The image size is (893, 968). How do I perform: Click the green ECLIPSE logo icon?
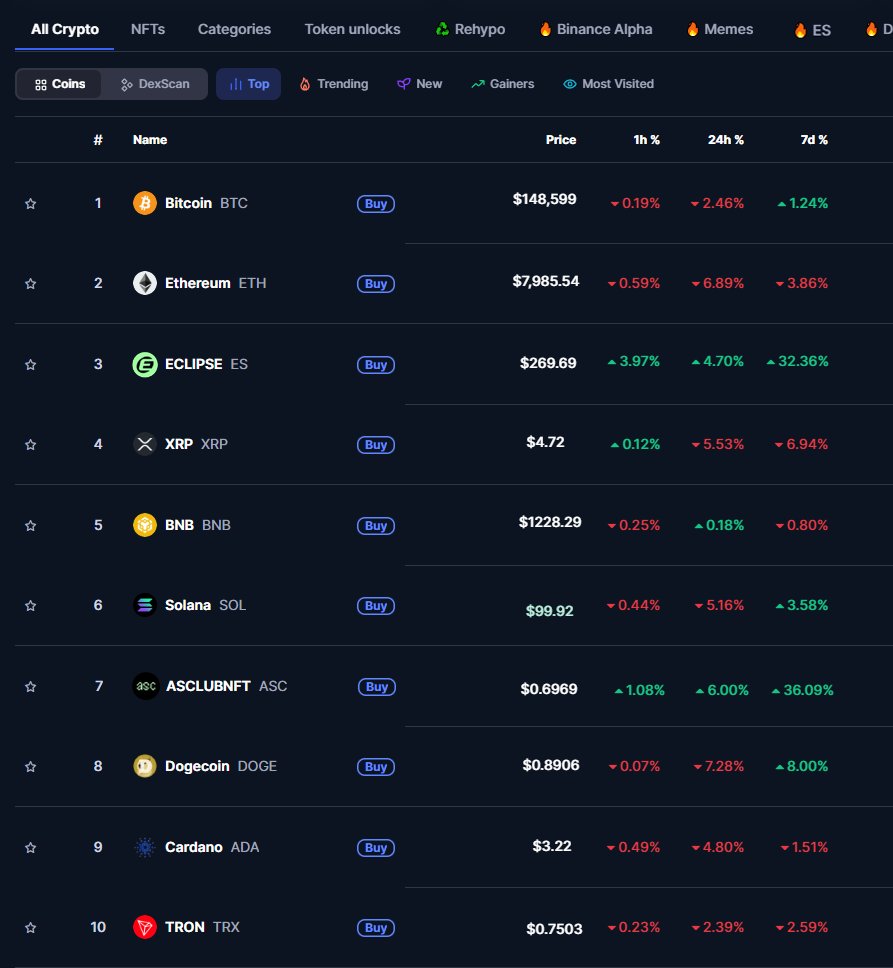tap(144, 364)
